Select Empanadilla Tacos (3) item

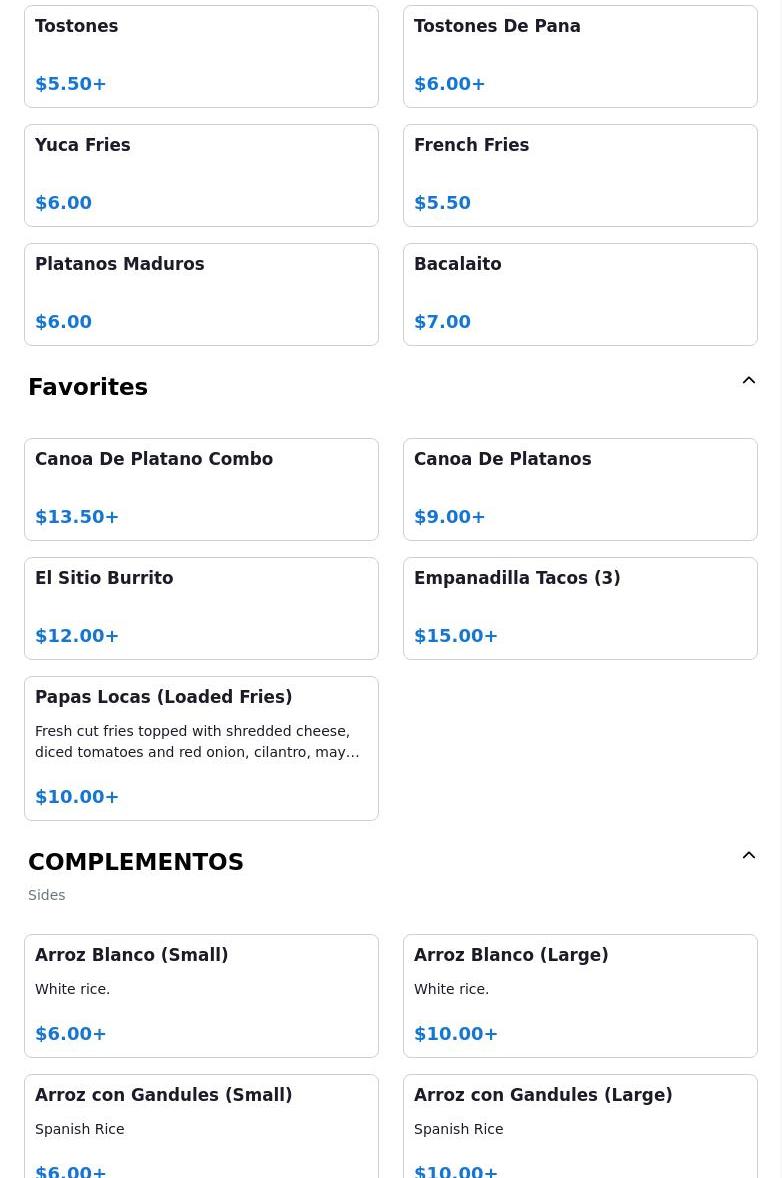click(x=580, y=609)
